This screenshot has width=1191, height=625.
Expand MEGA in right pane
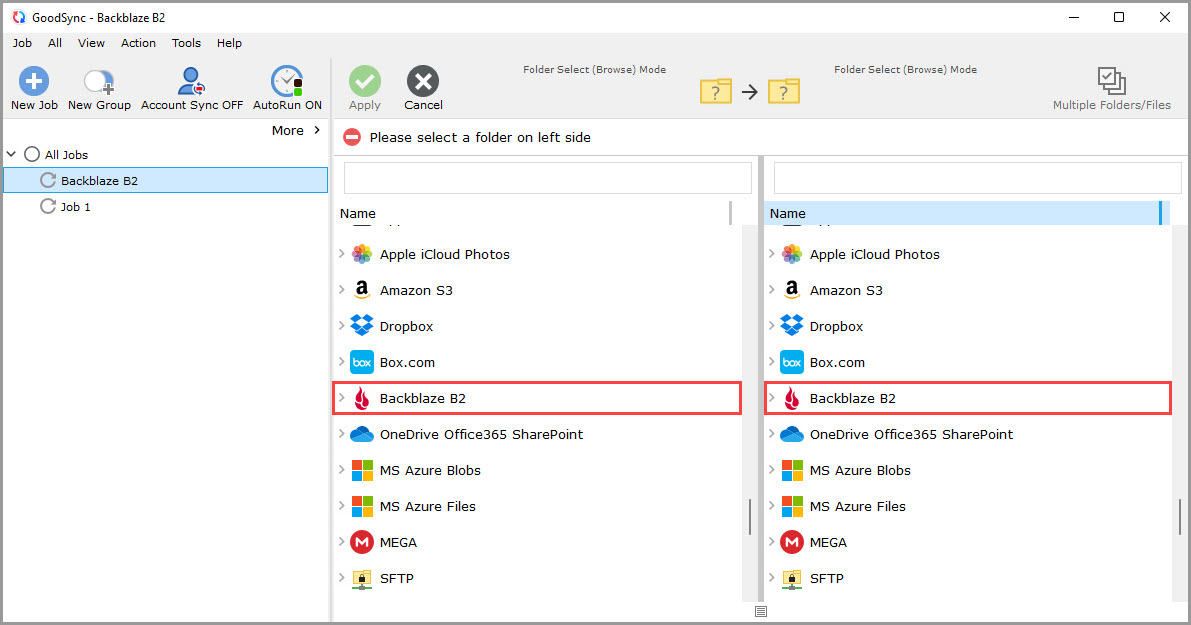pos(772,541)
